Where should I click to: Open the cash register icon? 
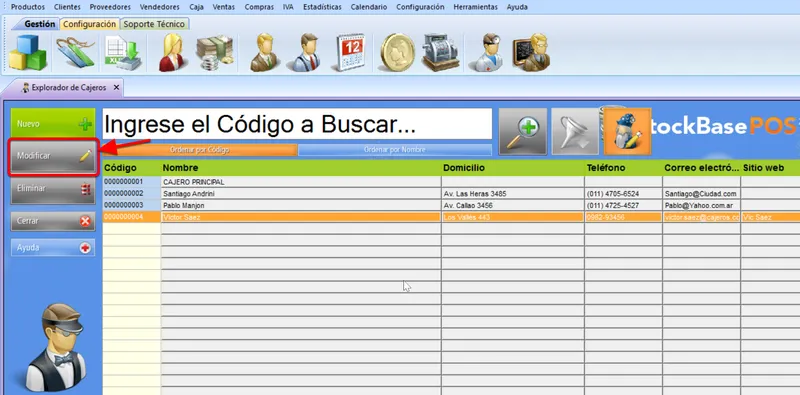(x=441, y=53)
